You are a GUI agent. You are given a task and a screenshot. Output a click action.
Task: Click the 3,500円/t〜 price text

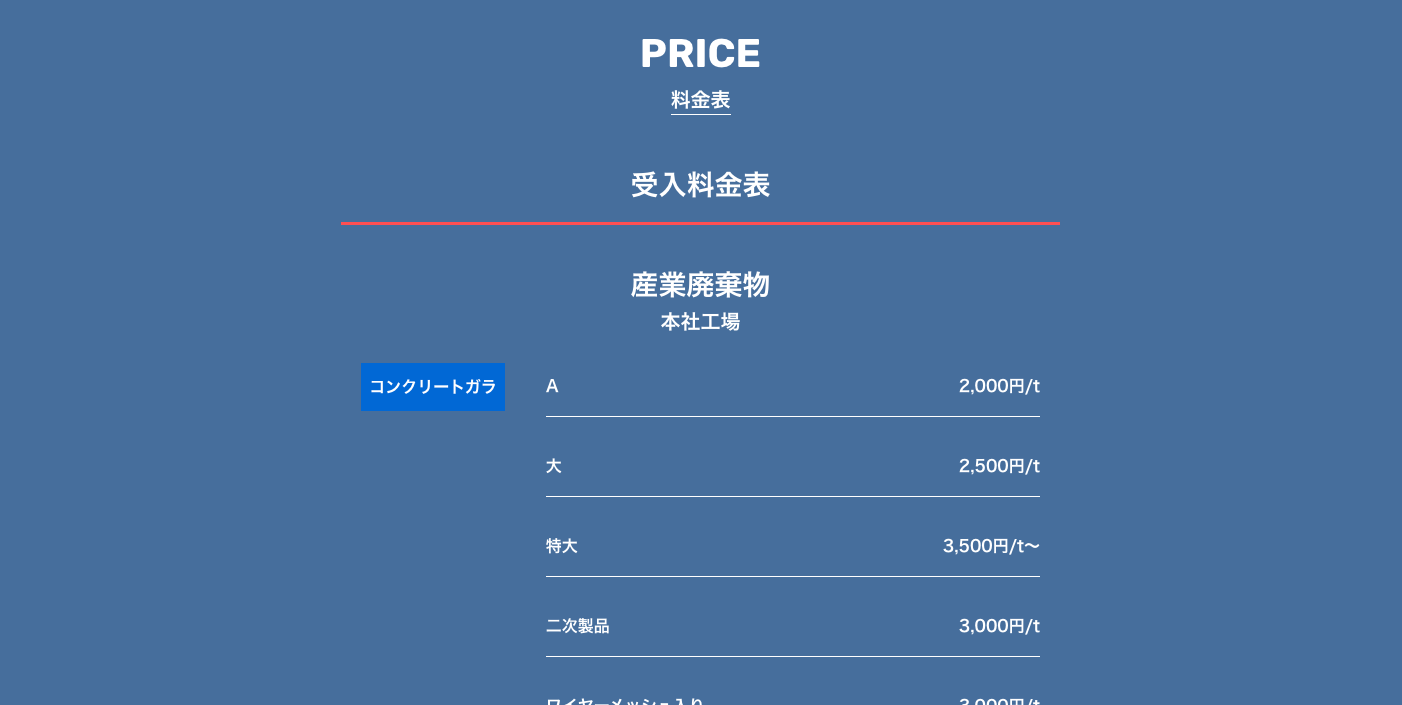point(991,546)
